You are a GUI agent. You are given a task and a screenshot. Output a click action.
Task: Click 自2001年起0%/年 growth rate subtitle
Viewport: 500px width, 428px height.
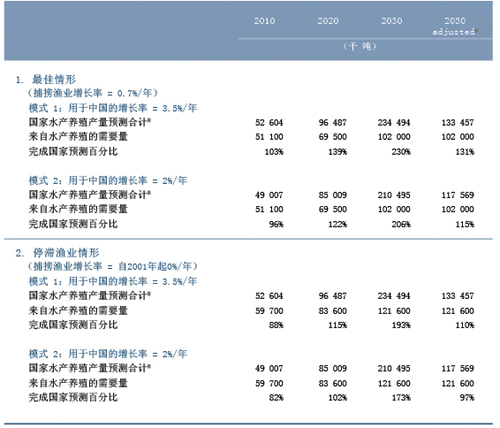155,266
